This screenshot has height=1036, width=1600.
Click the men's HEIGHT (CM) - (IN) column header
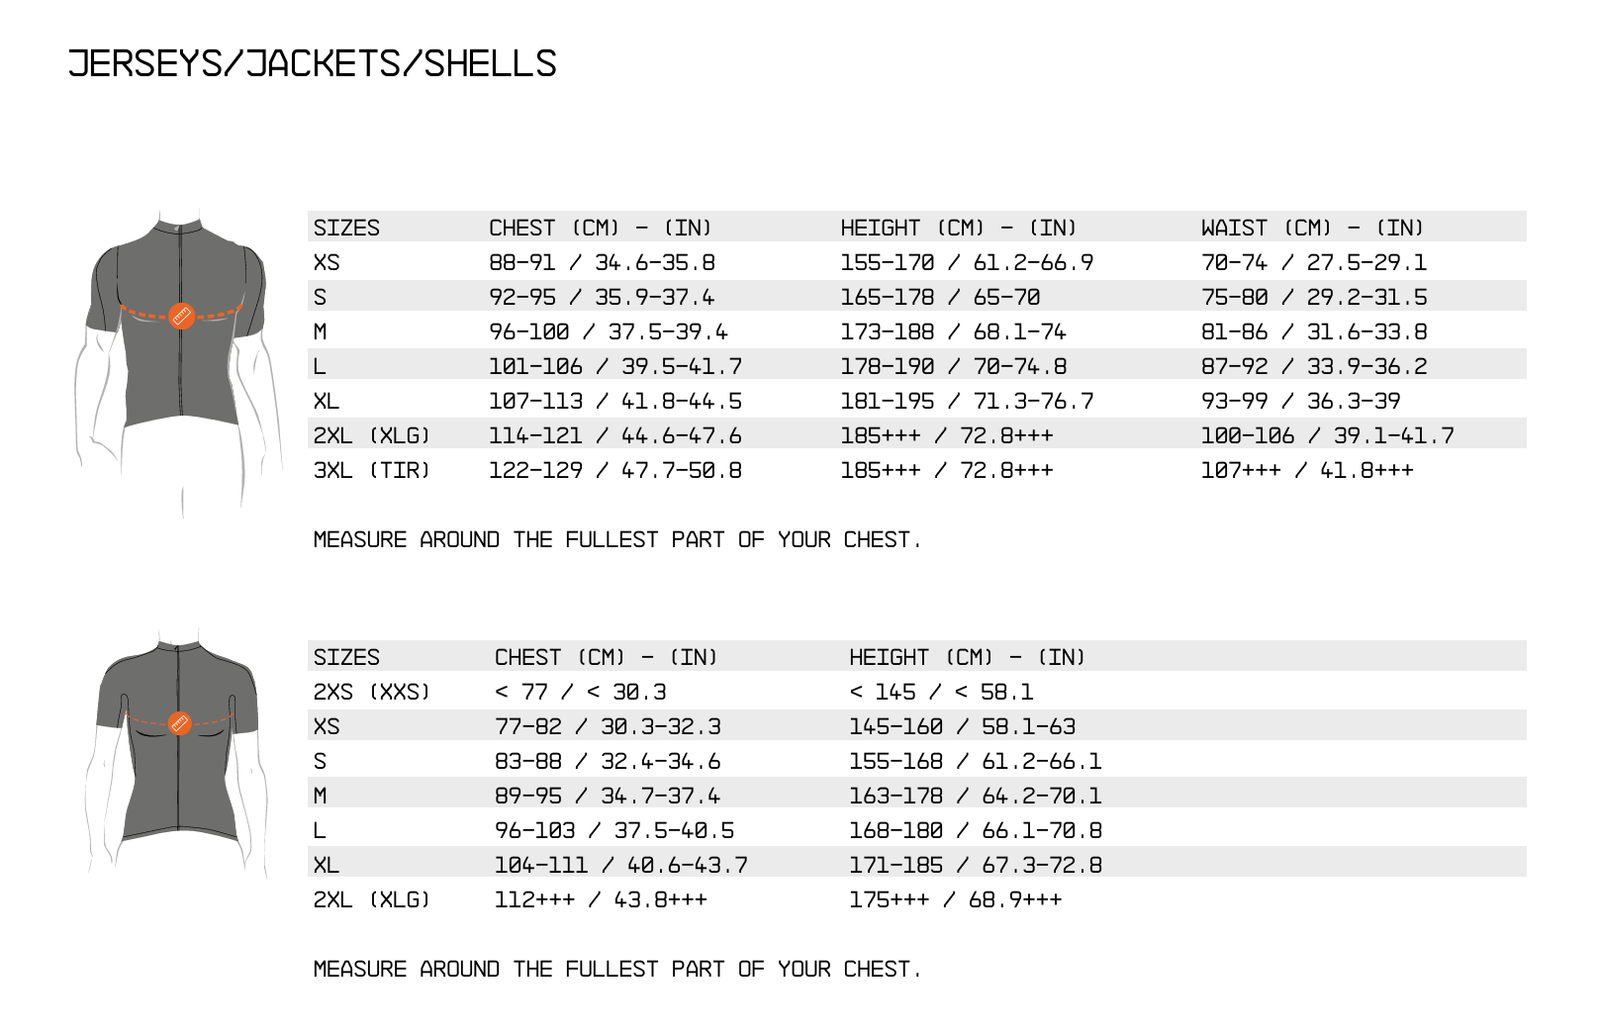tap(958, 228)
